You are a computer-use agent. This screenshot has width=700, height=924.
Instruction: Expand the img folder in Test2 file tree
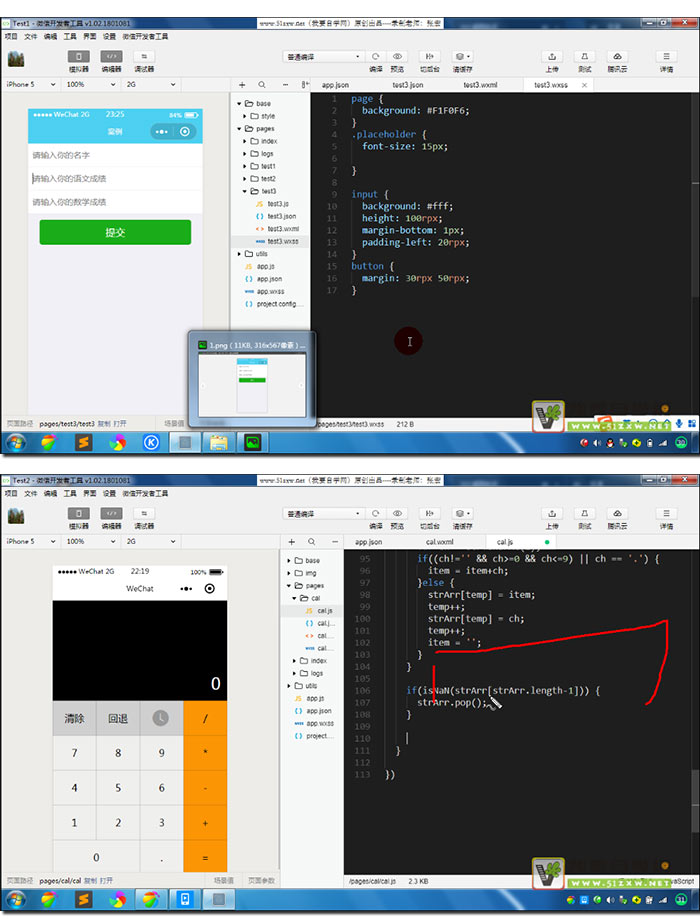pyautogui.click(x=289, y=573)
